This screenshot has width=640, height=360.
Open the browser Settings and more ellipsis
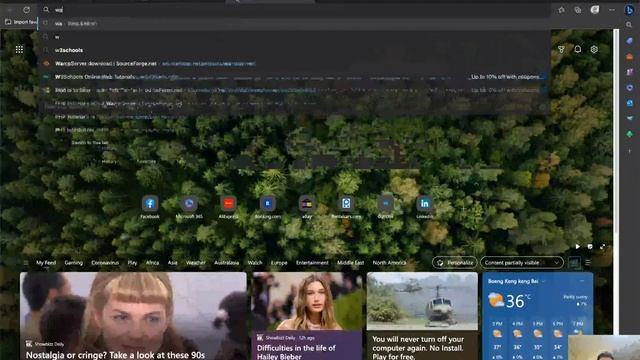611,10
